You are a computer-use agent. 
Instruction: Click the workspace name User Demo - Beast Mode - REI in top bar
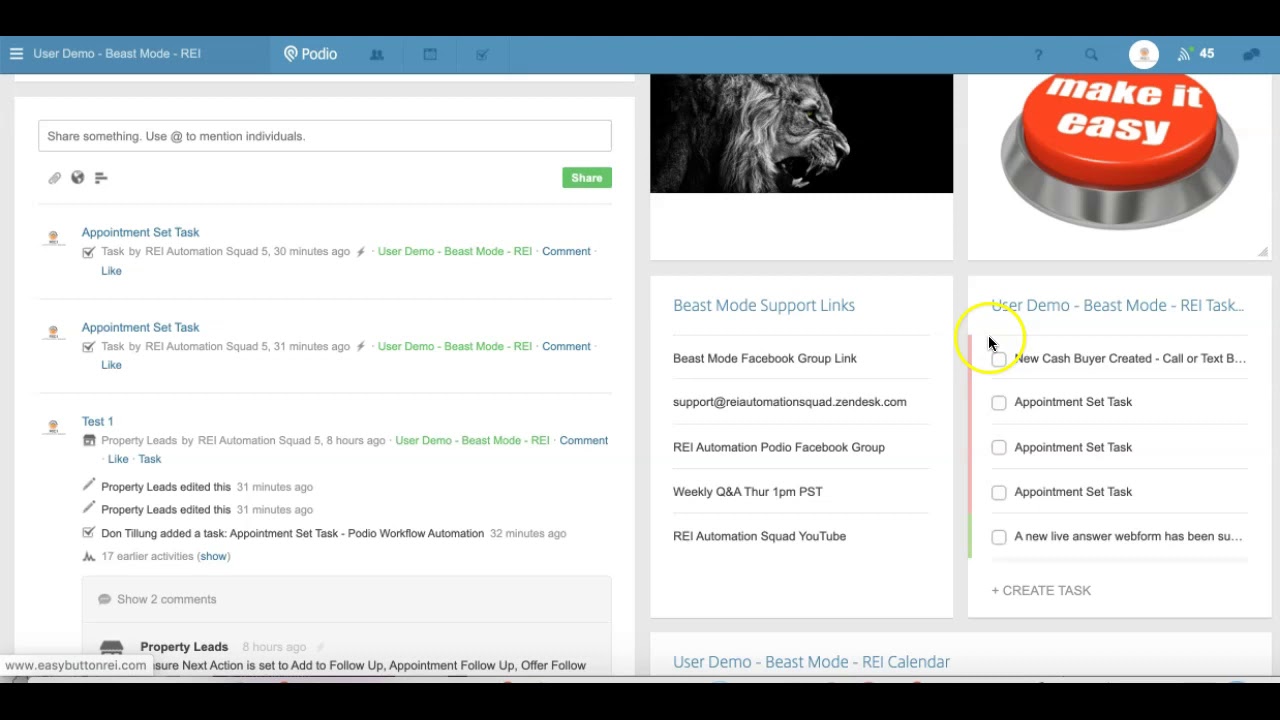tap(117, 54)
